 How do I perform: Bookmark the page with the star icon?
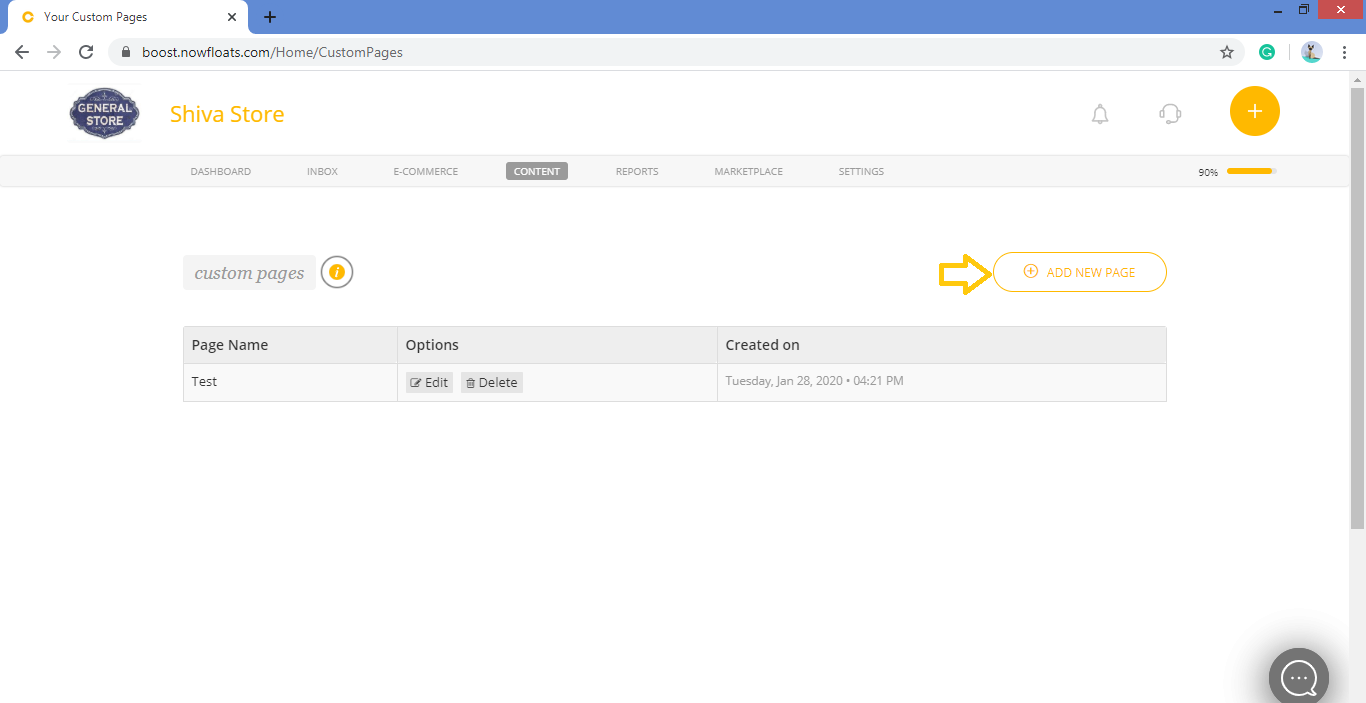[x=1227, y=51]
